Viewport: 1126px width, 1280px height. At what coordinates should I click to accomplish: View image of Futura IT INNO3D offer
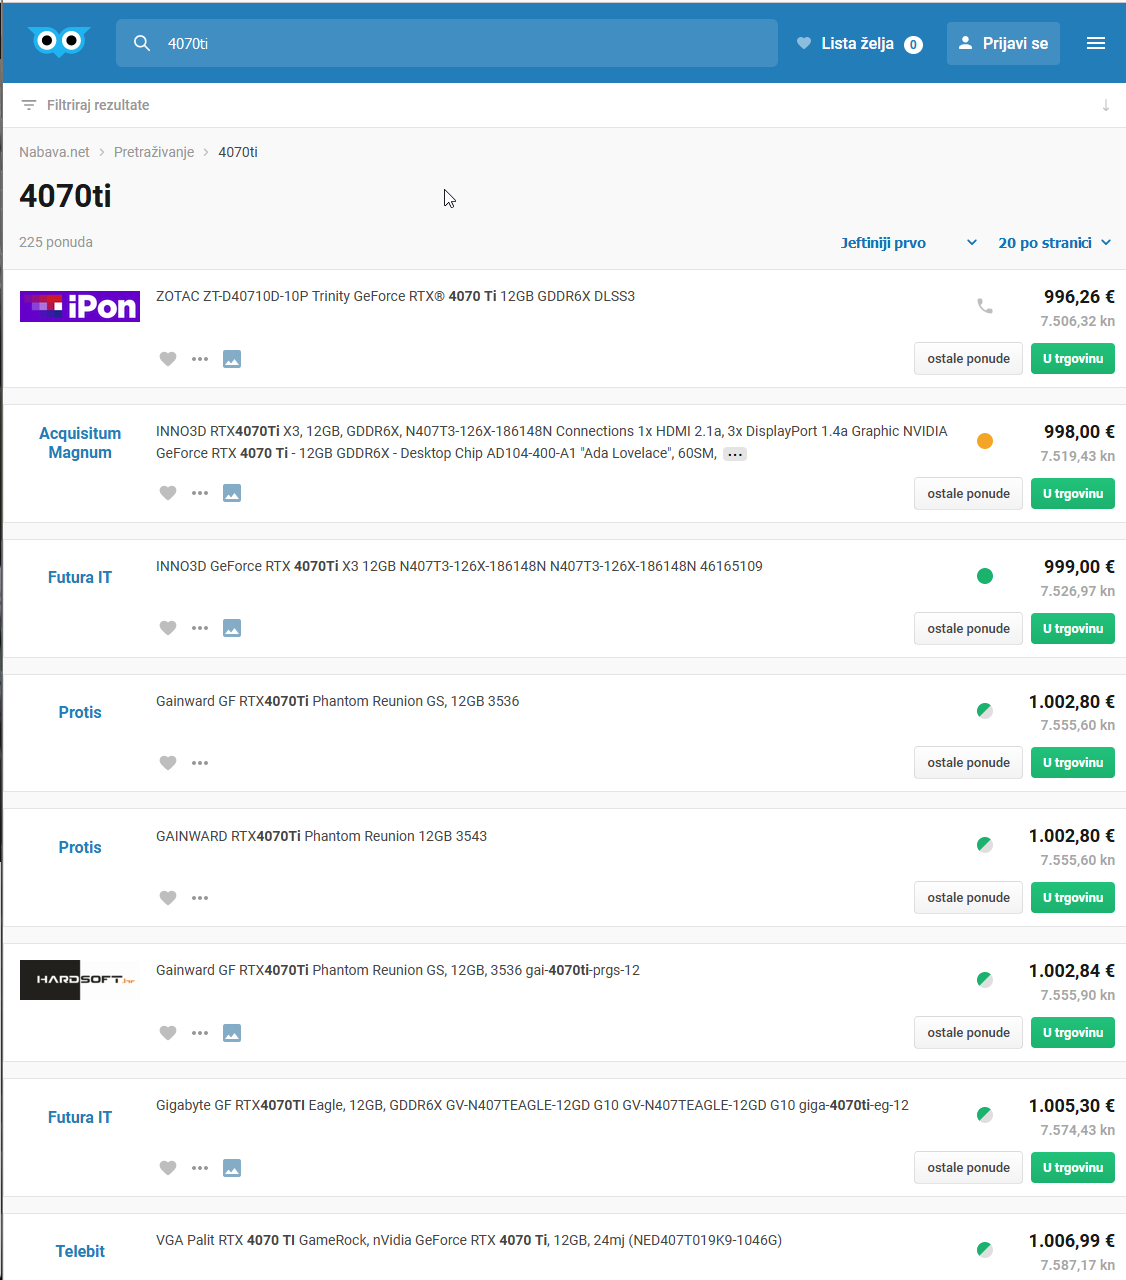pyautogui.click(x=232, y=628)
